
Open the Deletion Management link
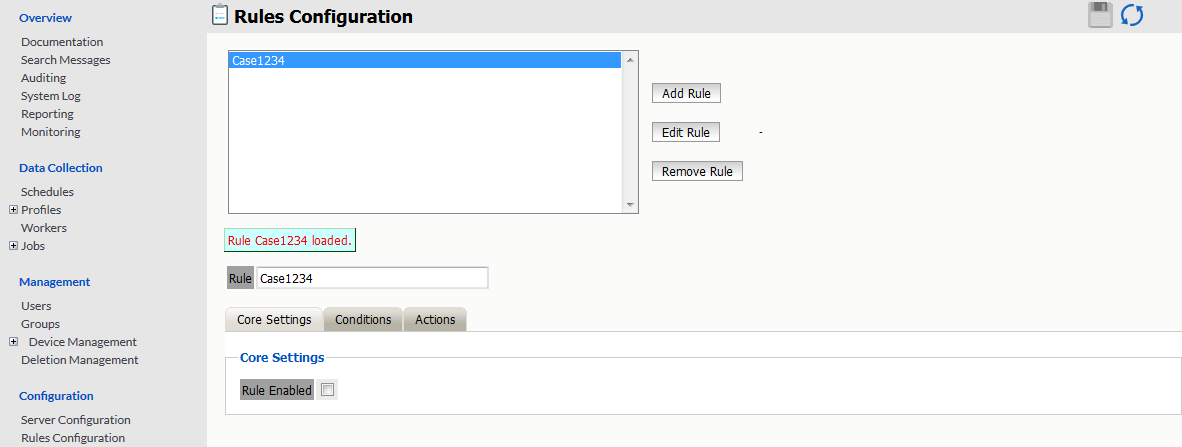(x=80, y=360)
